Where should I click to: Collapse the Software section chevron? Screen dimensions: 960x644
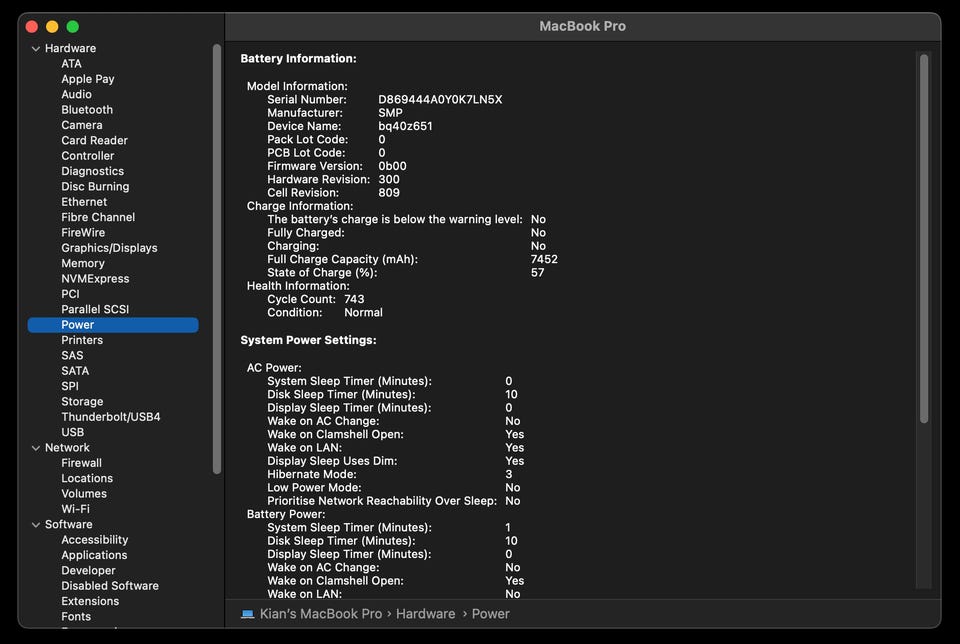pyautogui.click(x=36, y=525)
